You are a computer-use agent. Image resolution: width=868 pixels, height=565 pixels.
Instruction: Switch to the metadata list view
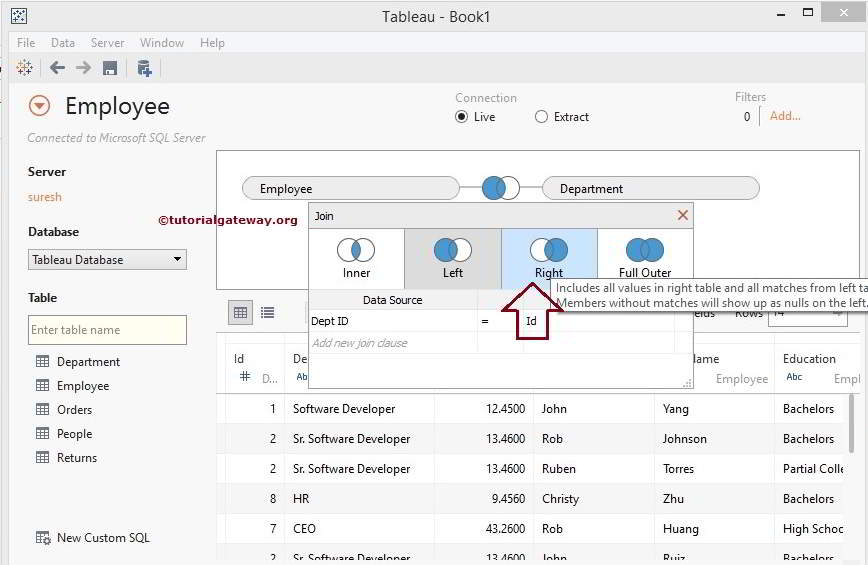coord(267,313)
